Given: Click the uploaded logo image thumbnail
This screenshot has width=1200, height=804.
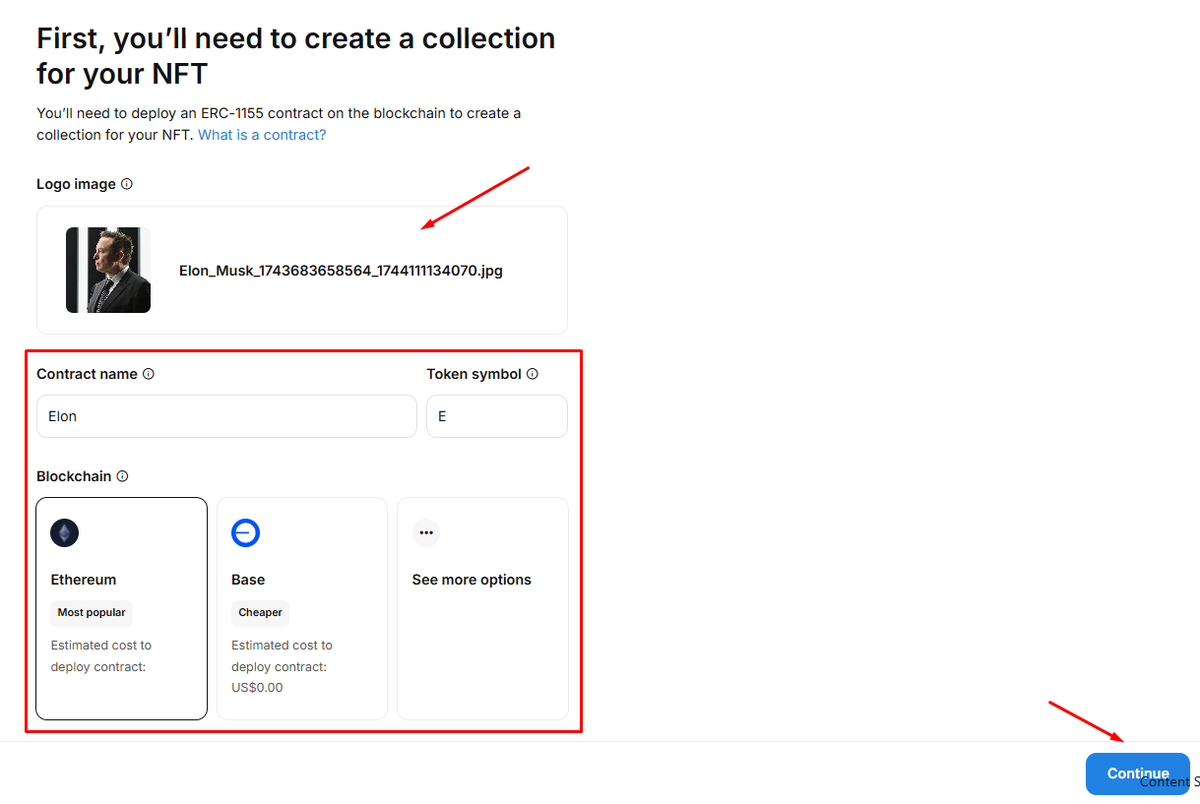Looking at the screenshot, I should (x=108, y=270).
